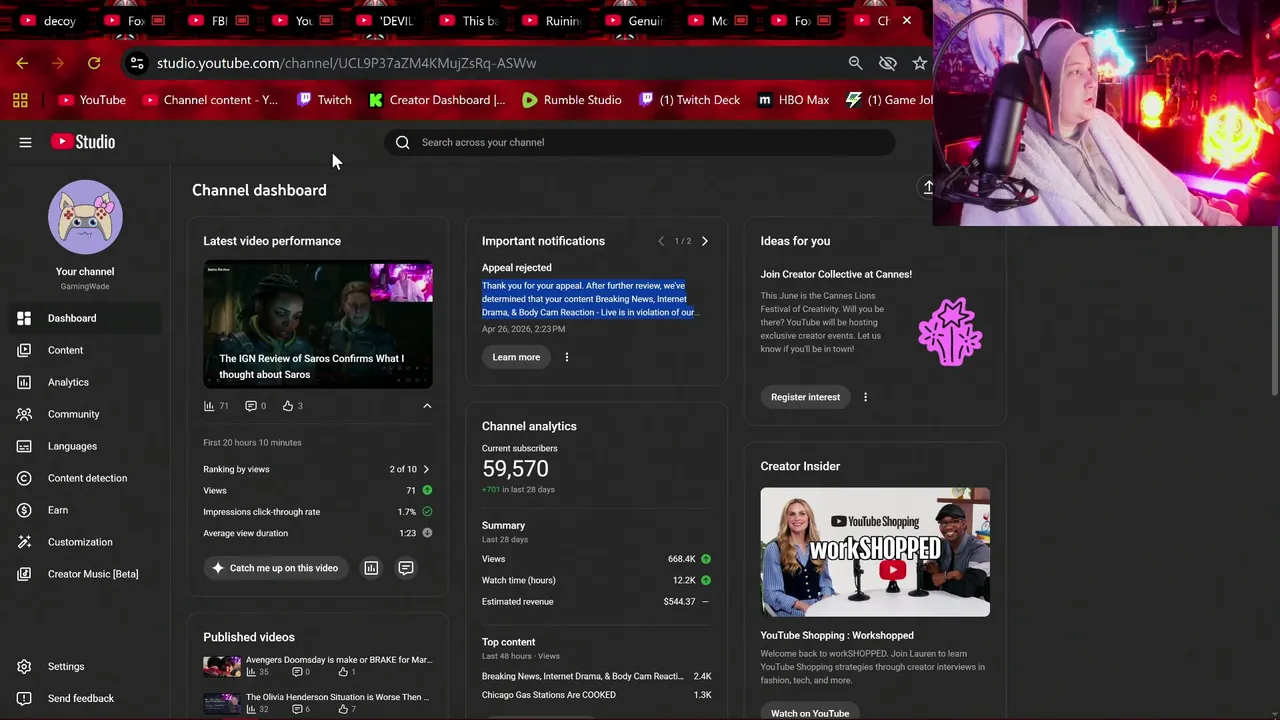The image size is (1280, 720).
Task: Open site information icon in address bar
Action: point(137,63)
